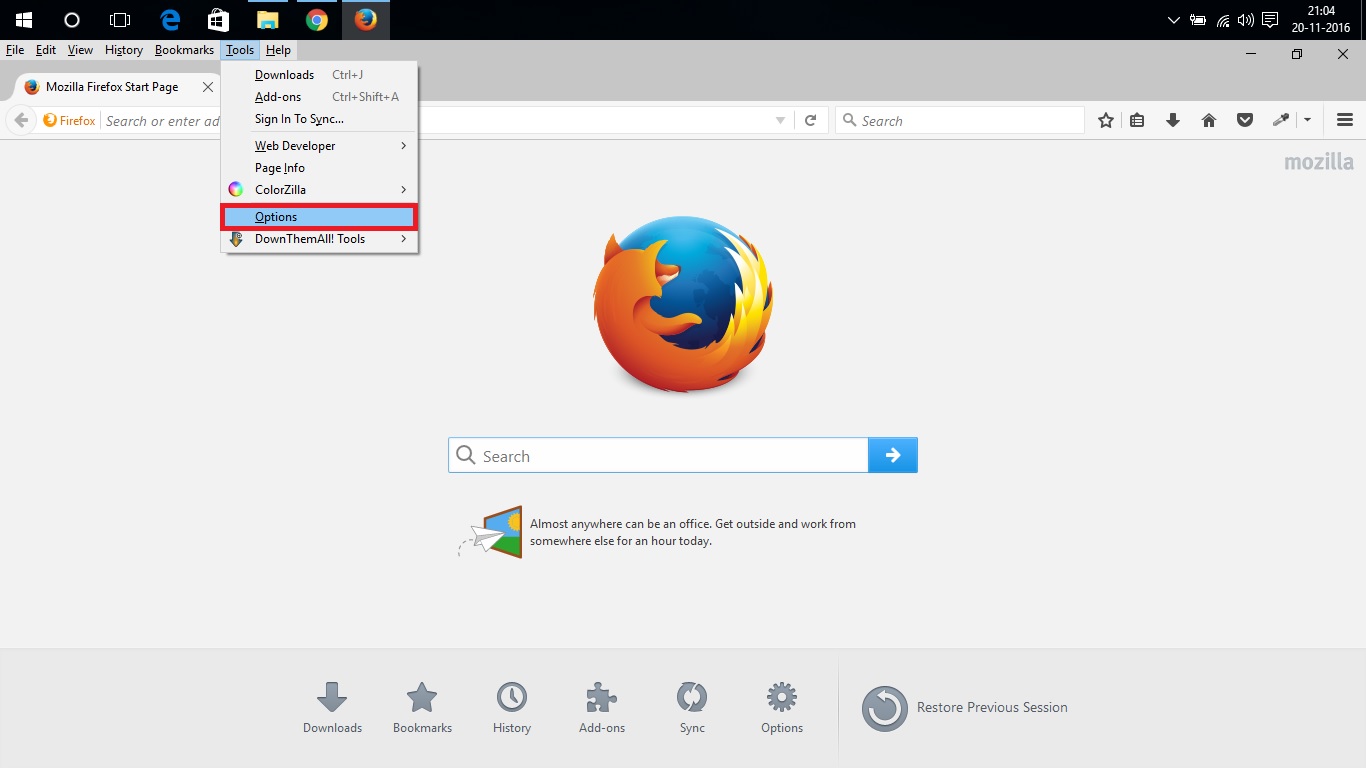The width and height of the screenshot is (1366, 768).
Task: Check the battery icon in the system tray
Action: point(1198,20)
